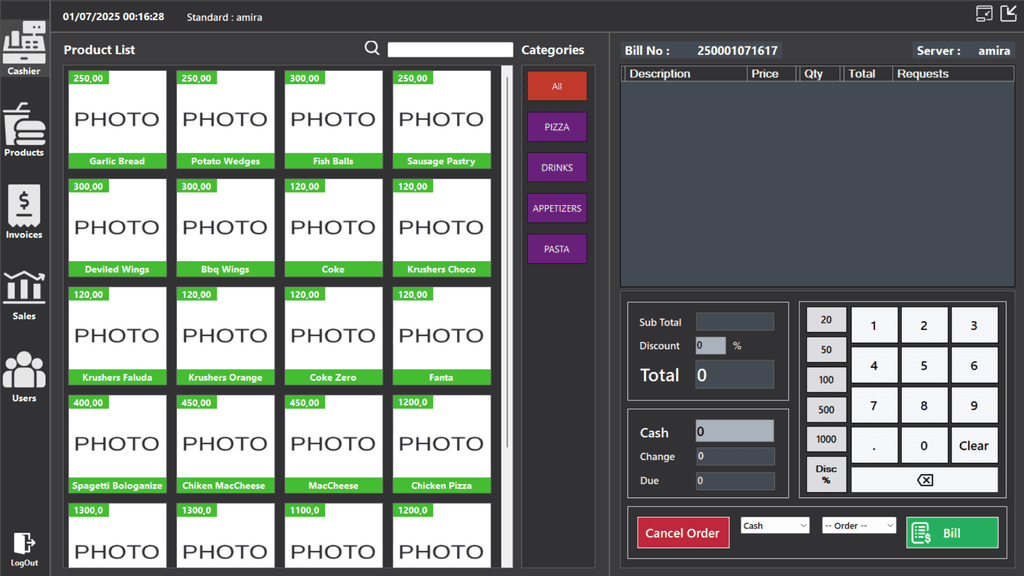
Task: Open the Products section icon
Action: (x=24, y=130)
